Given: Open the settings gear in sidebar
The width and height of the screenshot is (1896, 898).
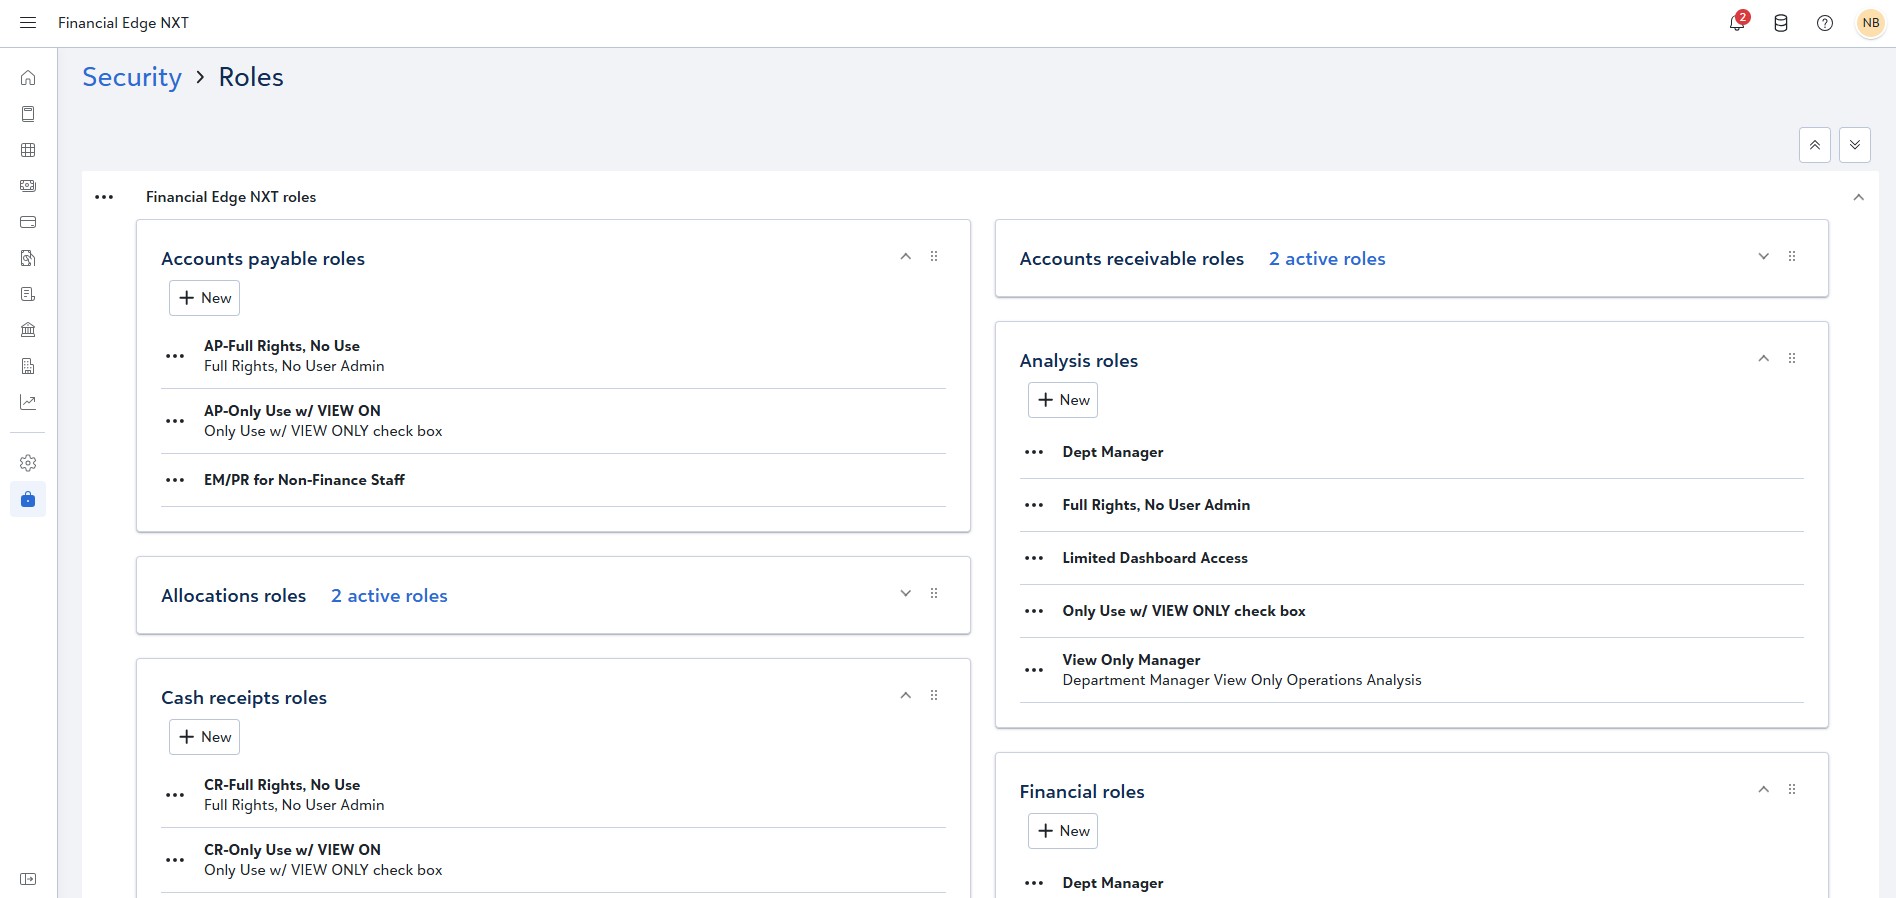Looking at the screenshot, I should click(28, 463).
